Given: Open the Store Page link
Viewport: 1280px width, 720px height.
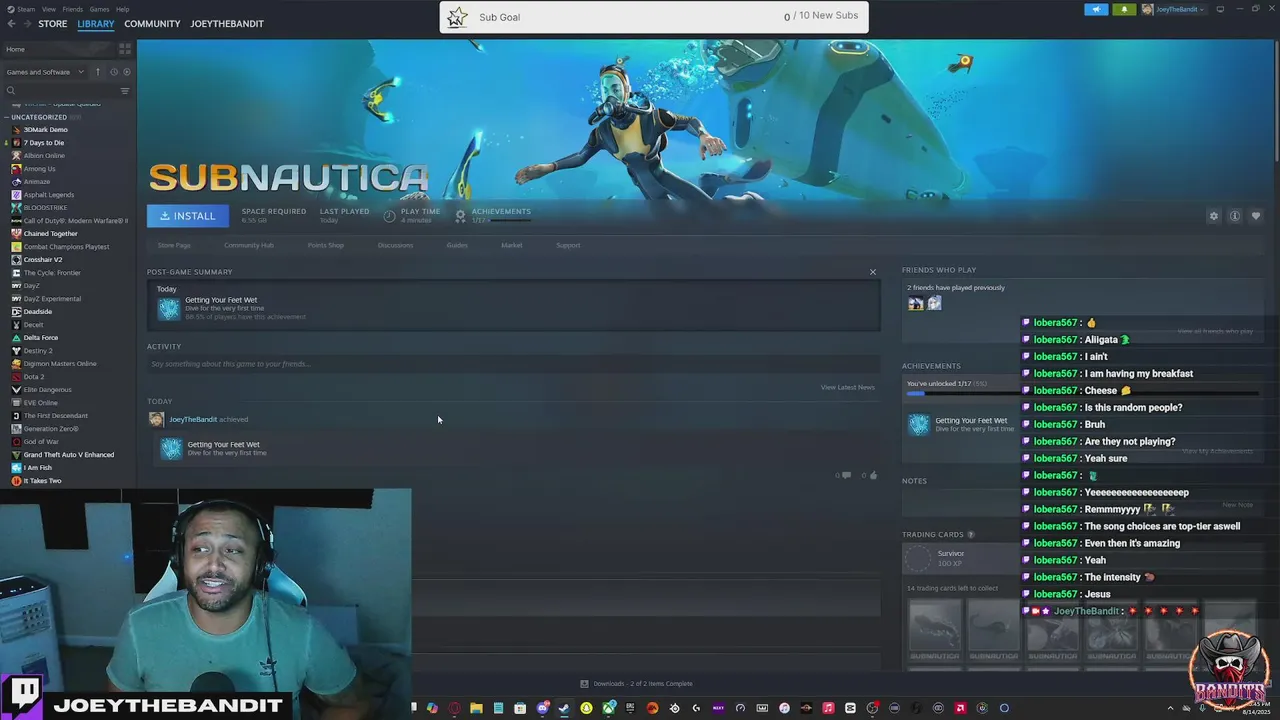Looking at the screenshot, I should (174, 245).
